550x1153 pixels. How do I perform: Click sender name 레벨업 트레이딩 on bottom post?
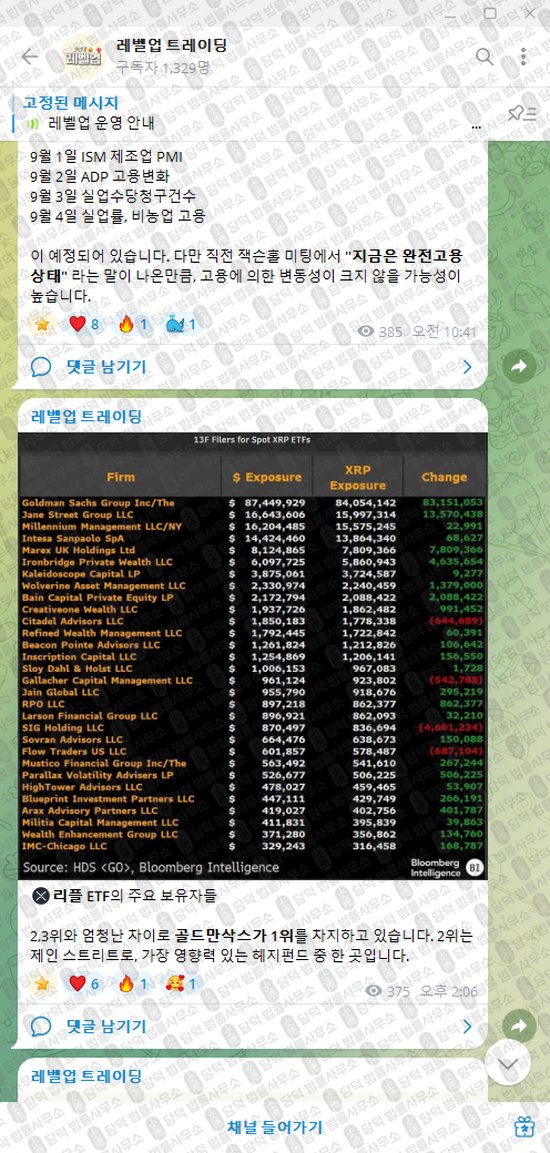tap(87, 1077)
